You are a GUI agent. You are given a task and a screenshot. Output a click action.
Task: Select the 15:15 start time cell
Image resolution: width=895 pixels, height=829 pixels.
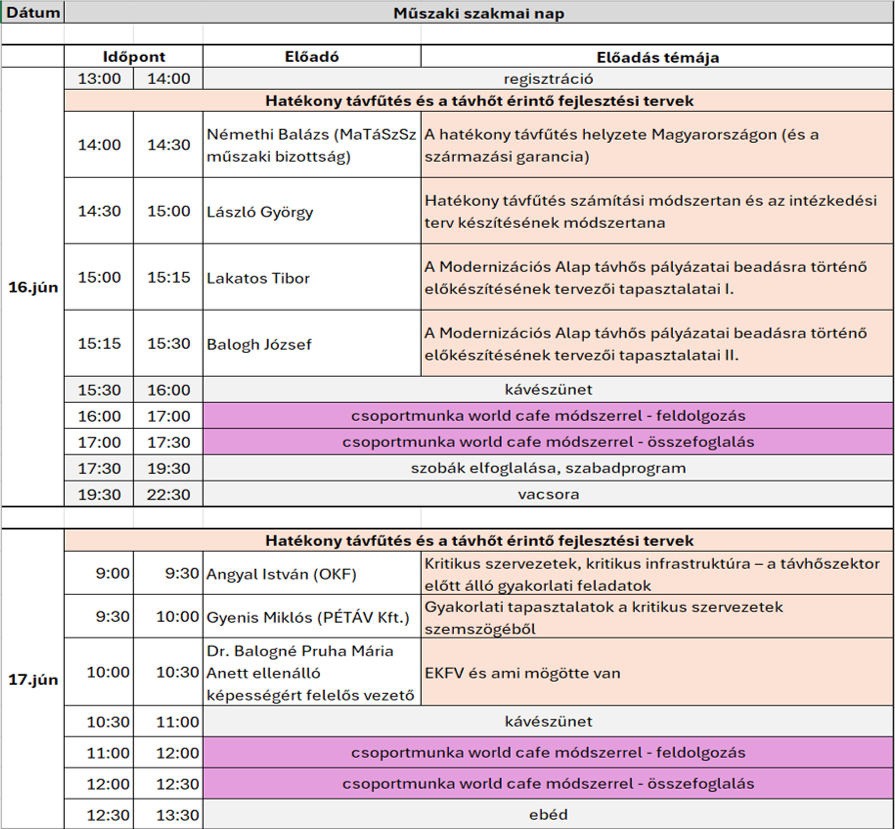click(99, 344)
